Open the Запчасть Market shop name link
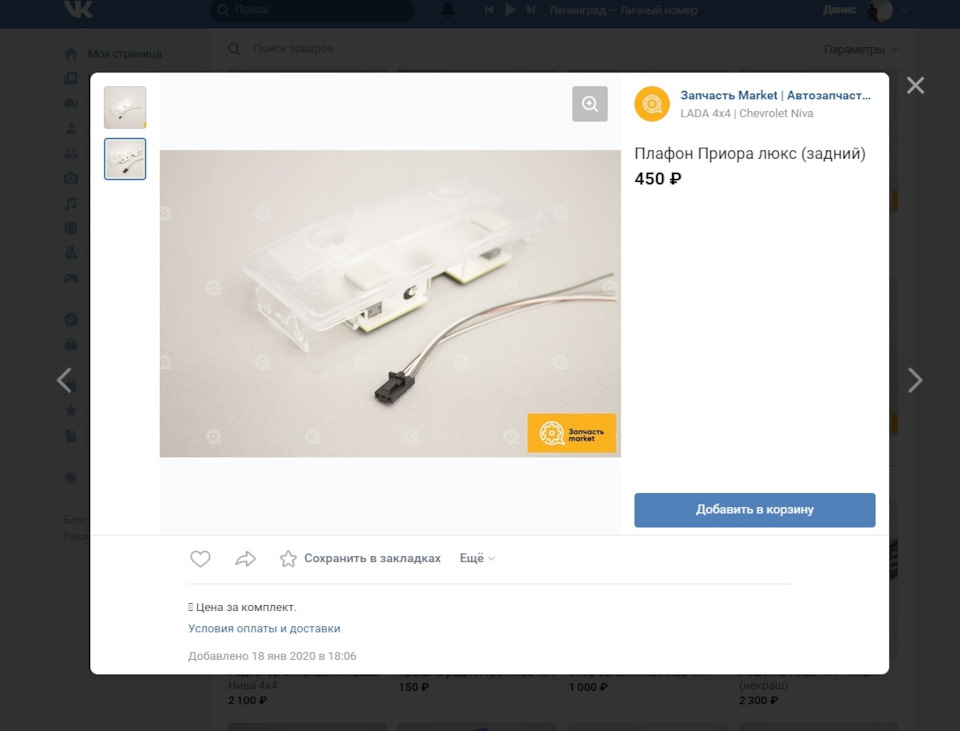Image resolution: width=960 pixels, height=731 pixels. pos(775,96)
